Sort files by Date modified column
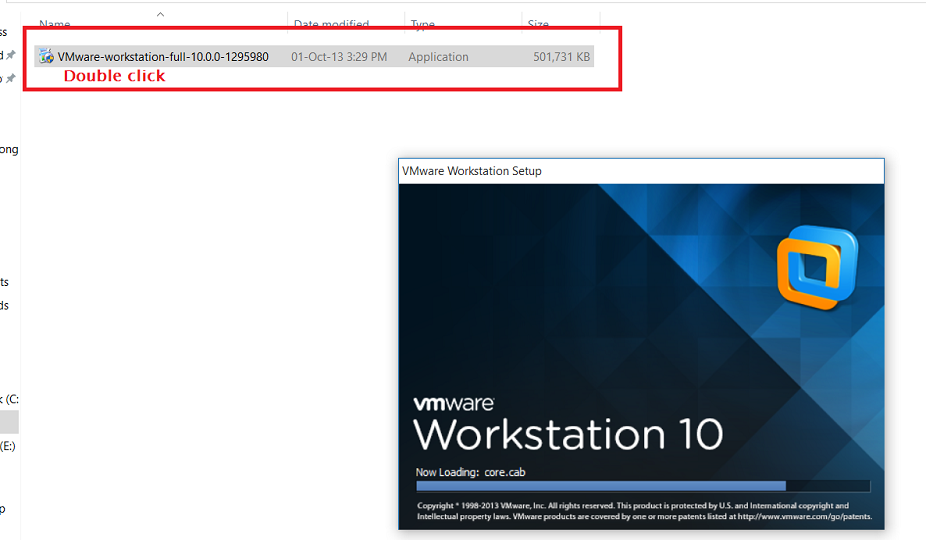 point(331,24)
